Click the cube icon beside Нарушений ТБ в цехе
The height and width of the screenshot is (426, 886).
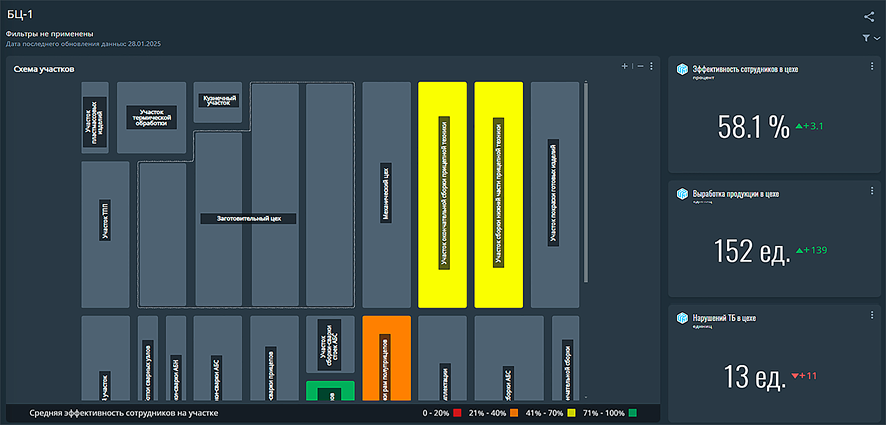682,319
